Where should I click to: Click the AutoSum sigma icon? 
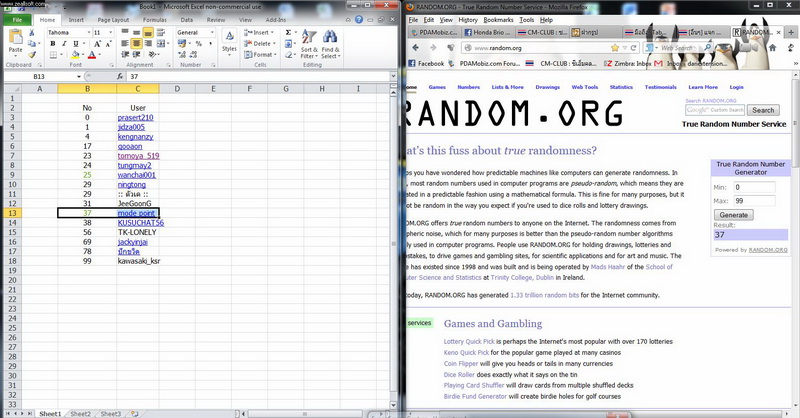288,32
